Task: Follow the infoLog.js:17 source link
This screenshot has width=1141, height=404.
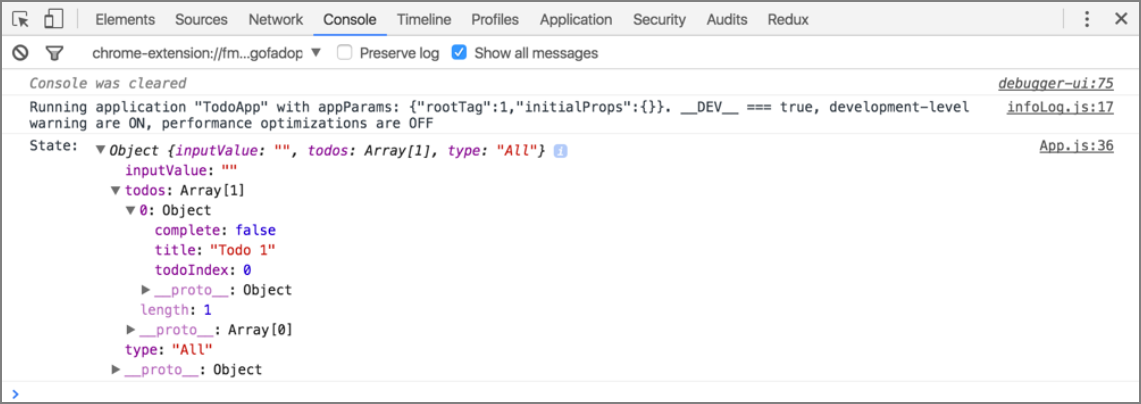Action: coord(1060,106)
